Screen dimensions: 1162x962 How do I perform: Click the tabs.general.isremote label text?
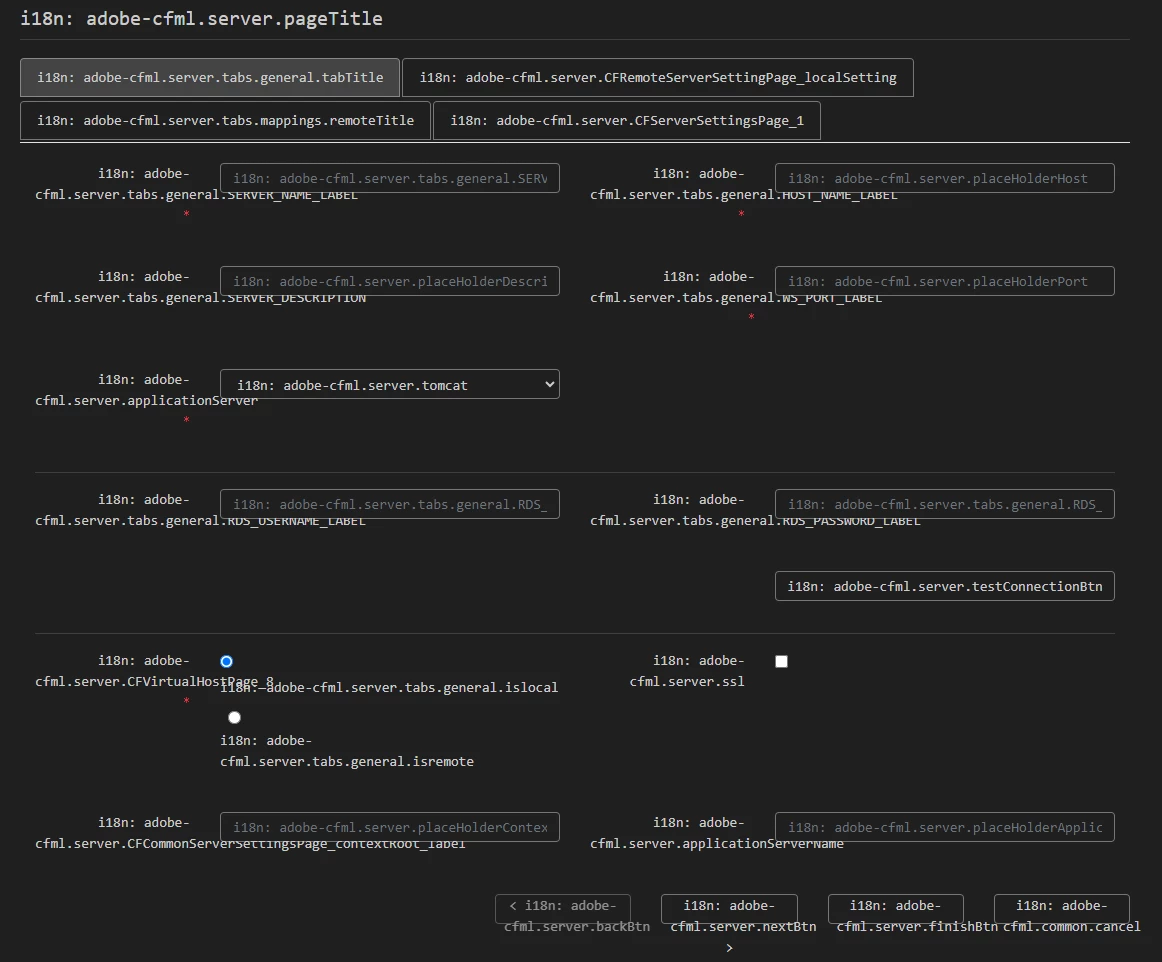[347, 752]
